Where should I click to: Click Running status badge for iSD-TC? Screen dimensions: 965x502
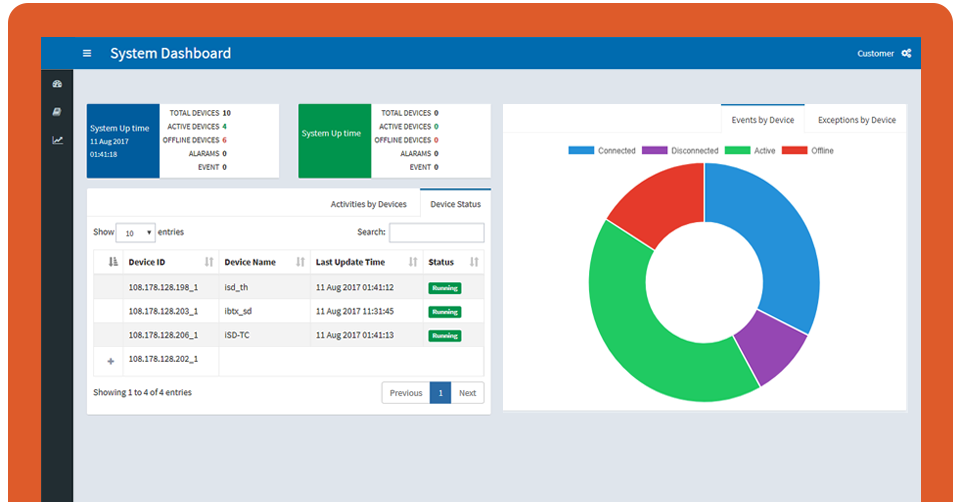(444, 336)
